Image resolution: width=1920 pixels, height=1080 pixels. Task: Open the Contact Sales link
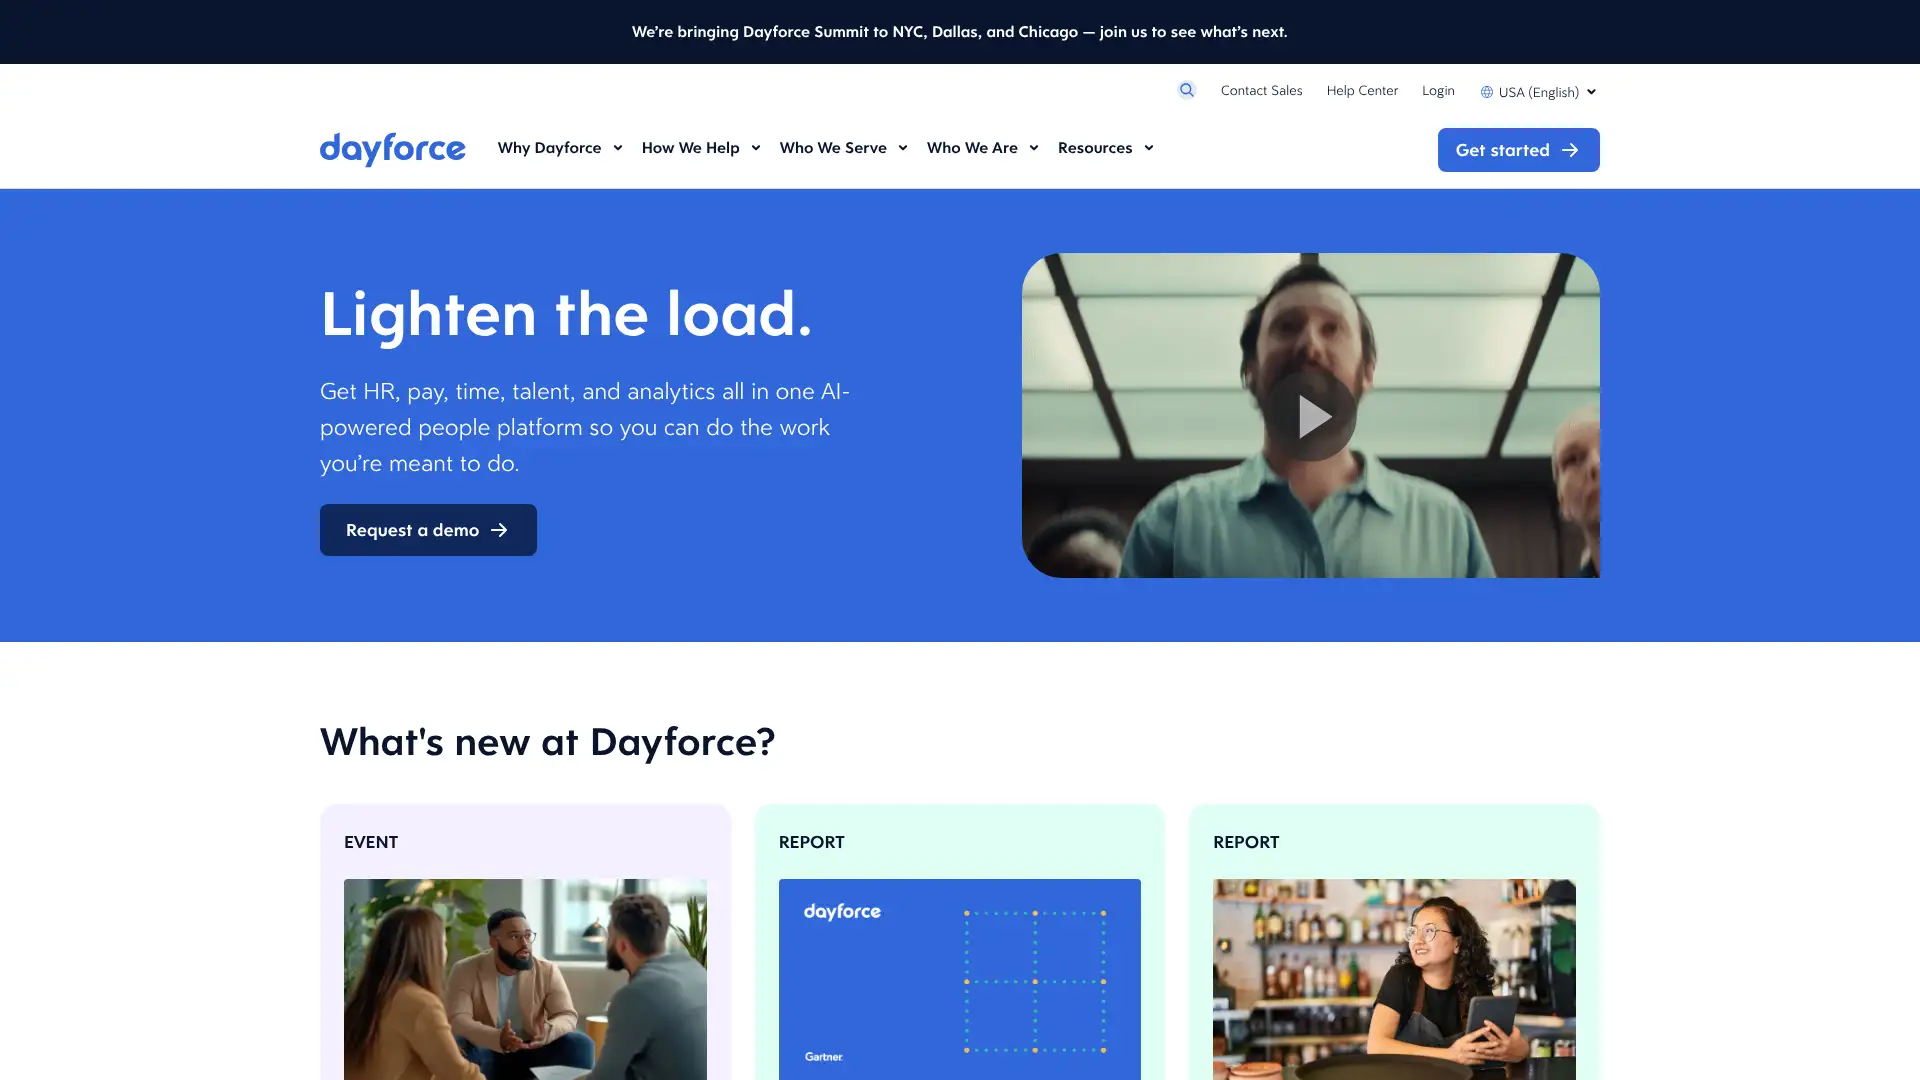[1261, 90]
